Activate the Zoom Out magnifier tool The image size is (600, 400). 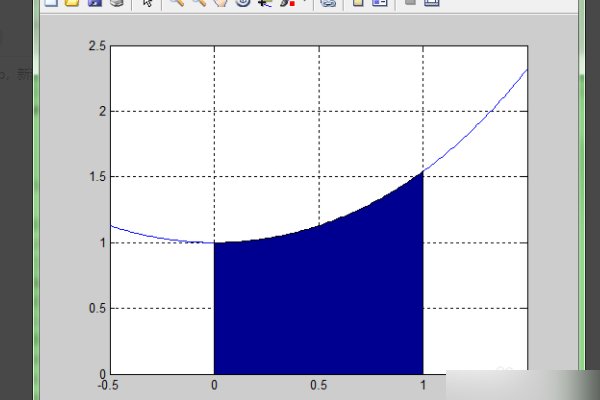tap(198, 3)
